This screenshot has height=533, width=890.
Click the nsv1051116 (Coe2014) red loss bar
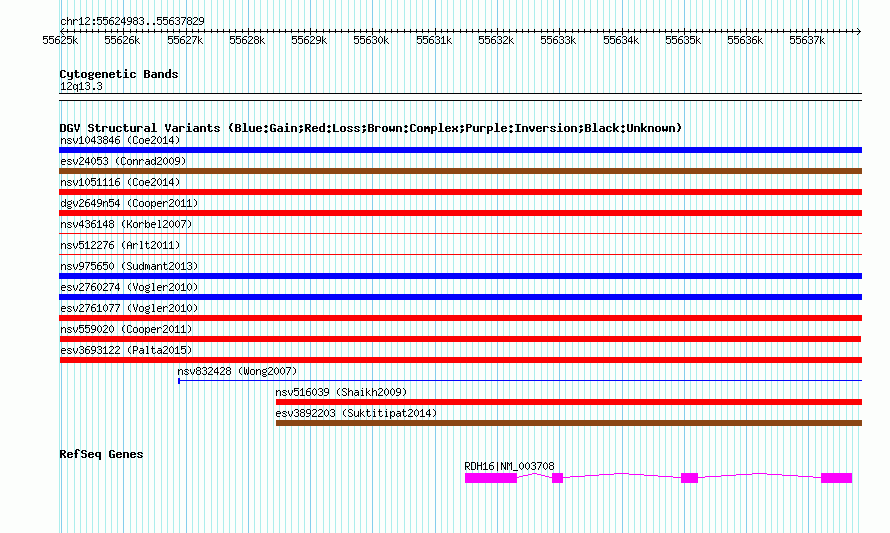[460, 192]
